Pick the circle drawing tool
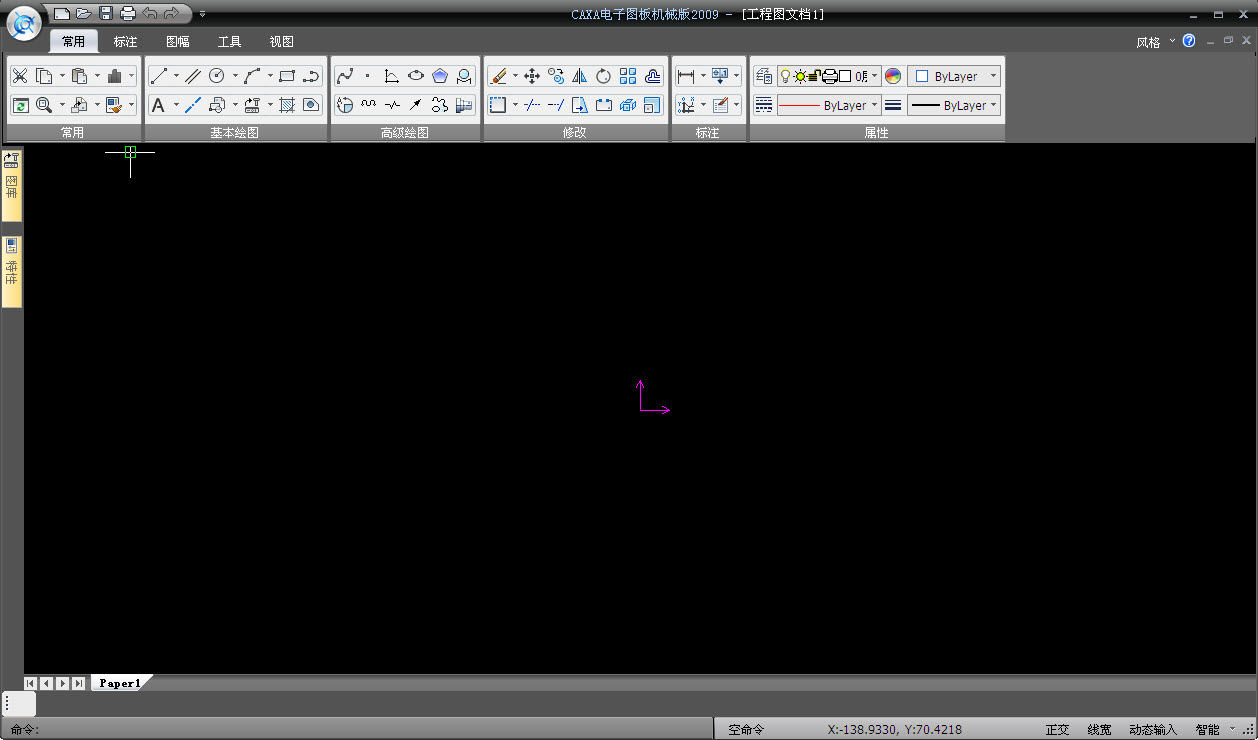Viewport: 1258px width, 740px height. point(217,76)
